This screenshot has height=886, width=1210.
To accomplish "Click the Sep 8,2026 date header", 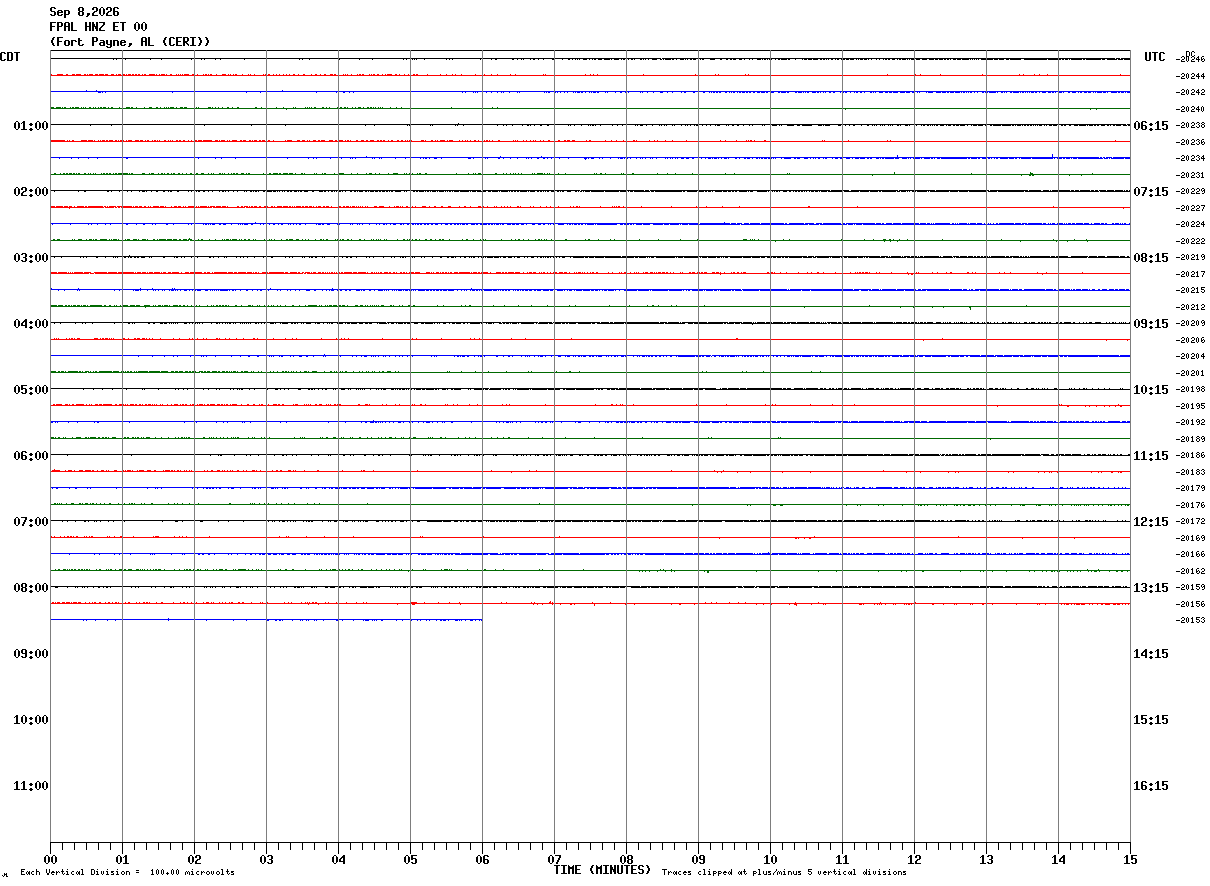I will [84, 12].
